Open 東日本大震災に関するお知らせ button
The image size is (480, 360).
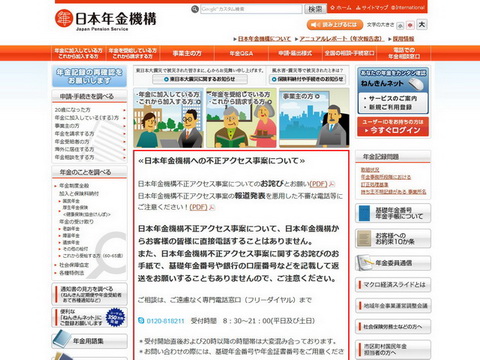point(200,79)
